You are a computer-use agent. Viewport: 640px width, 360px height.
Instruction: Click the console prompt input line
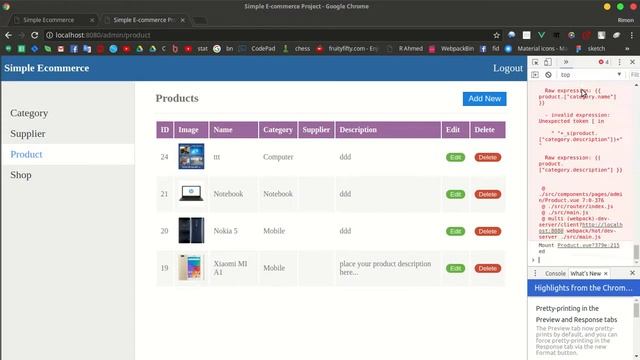point(584,260)
